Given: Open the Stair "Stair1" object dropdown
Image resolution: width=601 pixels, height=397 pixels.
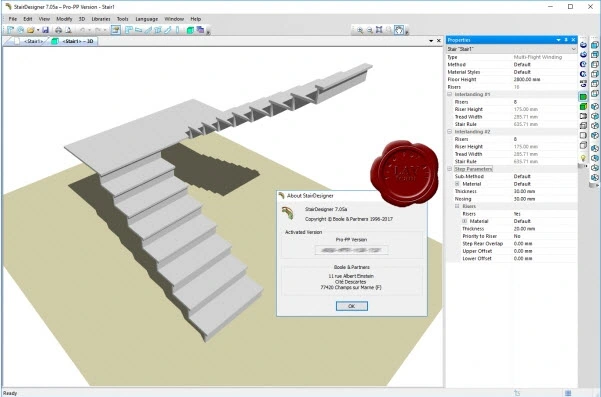Looking at the screenshot, I should [512, 49].
